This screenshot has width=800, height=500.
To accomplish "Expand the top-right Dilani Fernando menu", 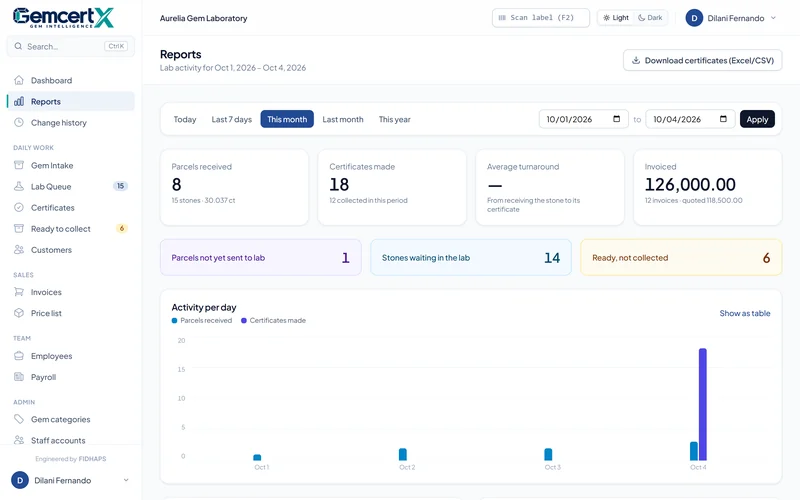I will pyautogui.click(x=773, y=18).
